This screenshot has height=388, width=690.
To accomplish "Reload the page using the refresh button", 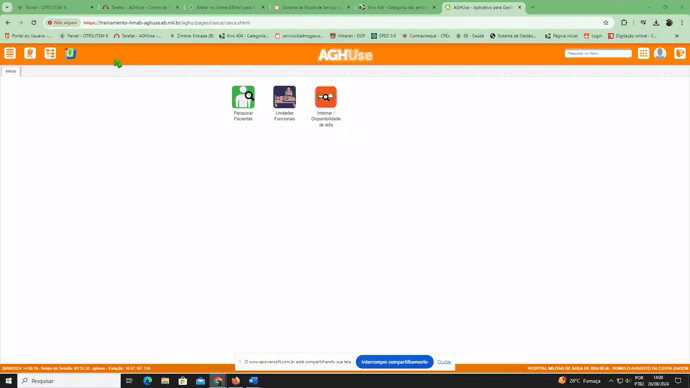I will pos(33,22).
